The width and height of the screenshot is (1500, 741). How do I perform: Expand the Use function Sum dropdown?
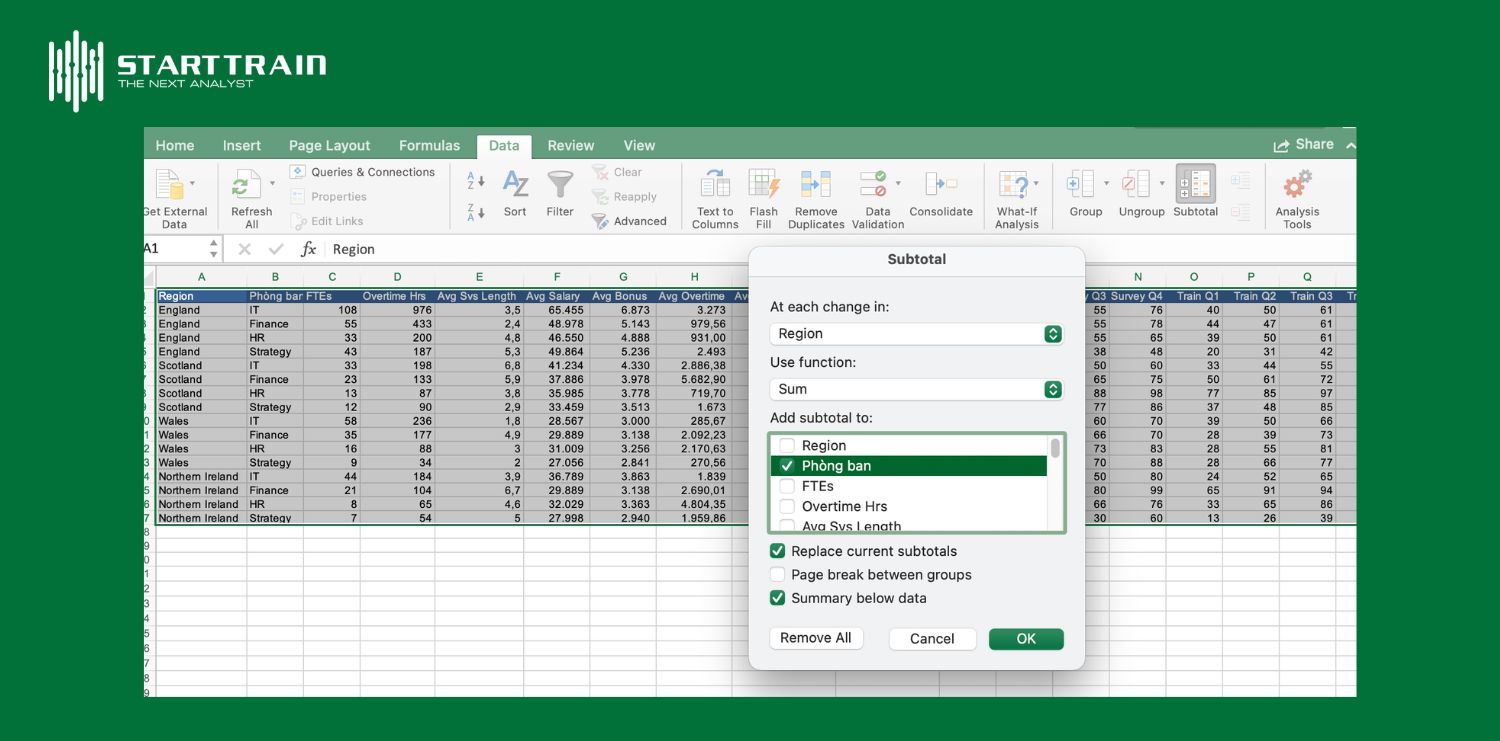915,389
